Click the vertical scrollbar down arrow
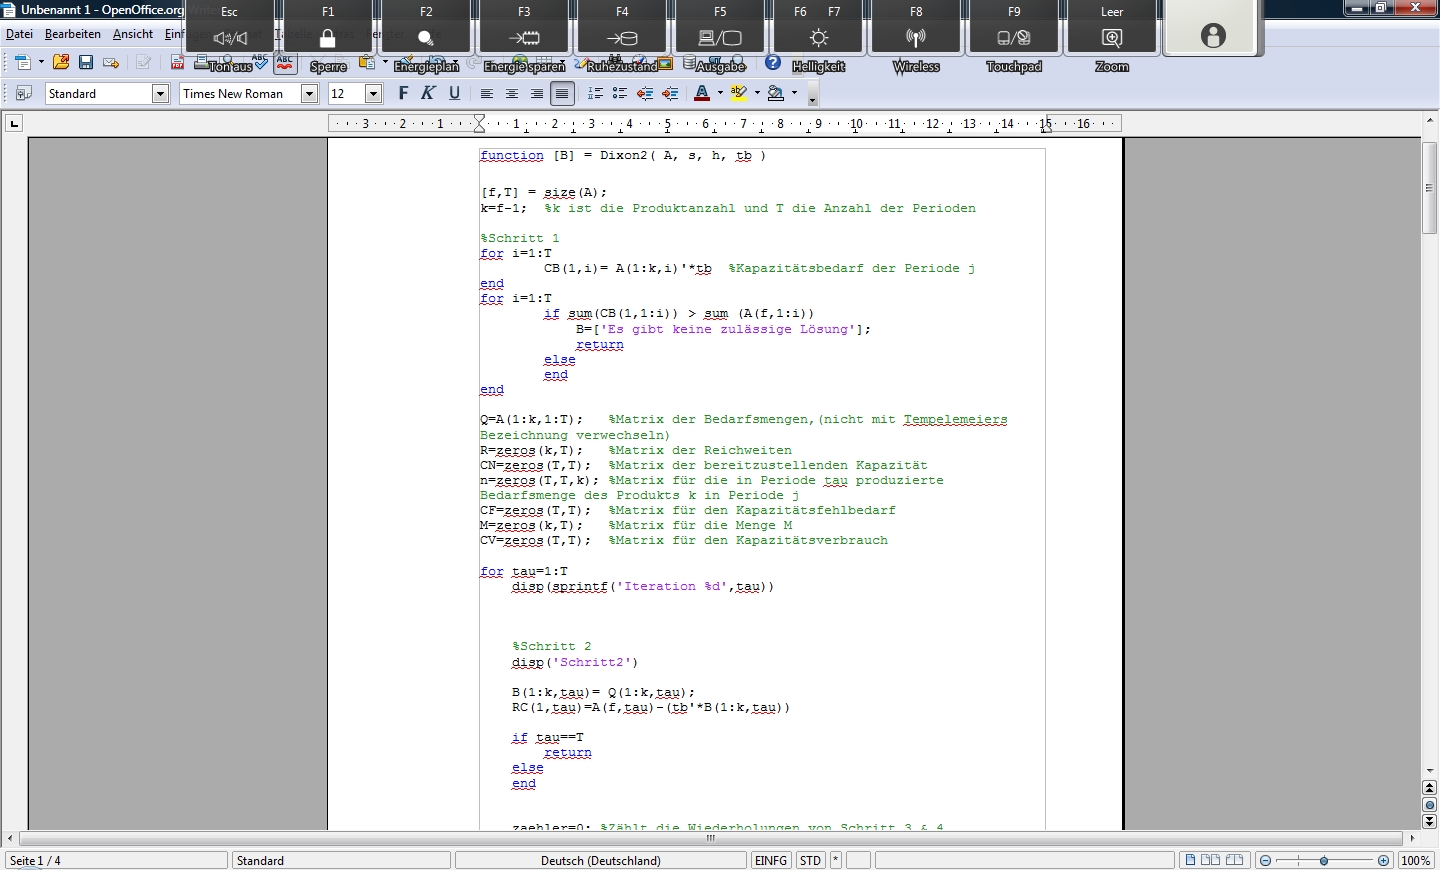 pyautogui.click(x=1429, y=771)
